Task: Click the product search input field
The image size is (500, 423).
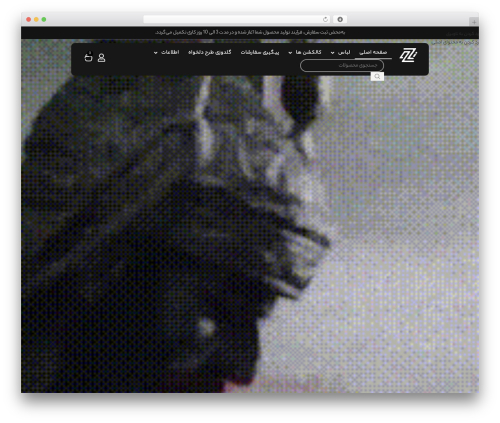Action: (342, 65)
